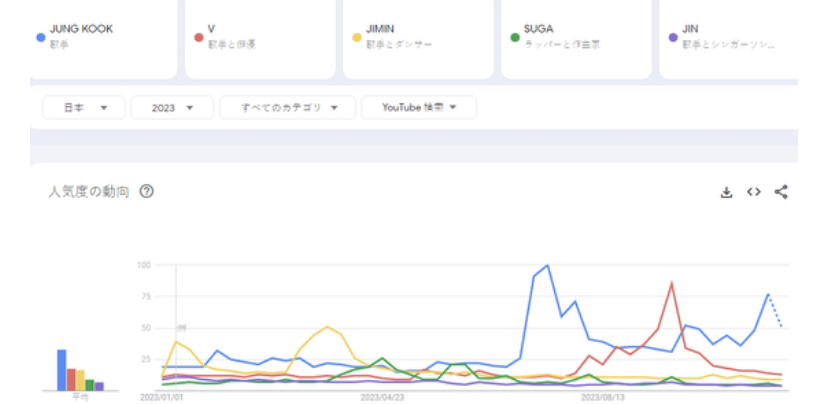Download the trend chart data as CSV

(x=727, y=192)
